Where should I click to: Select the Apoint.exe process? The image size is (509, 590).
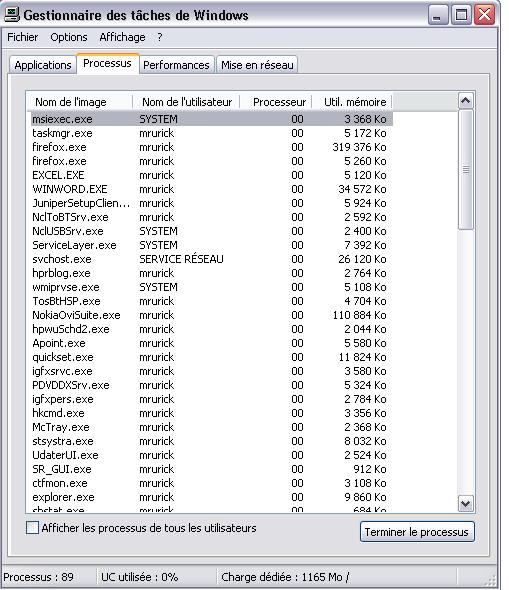(x=211, y=343)
